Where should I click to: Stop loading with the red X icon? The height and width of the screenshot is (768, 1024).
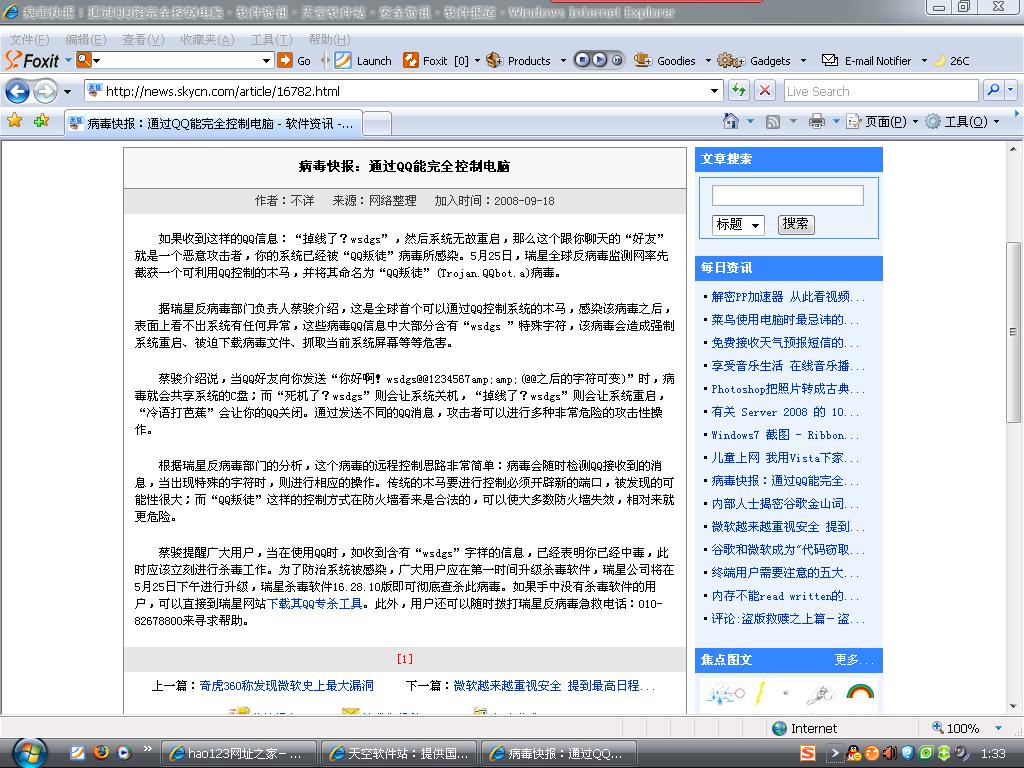pos(764,90)
